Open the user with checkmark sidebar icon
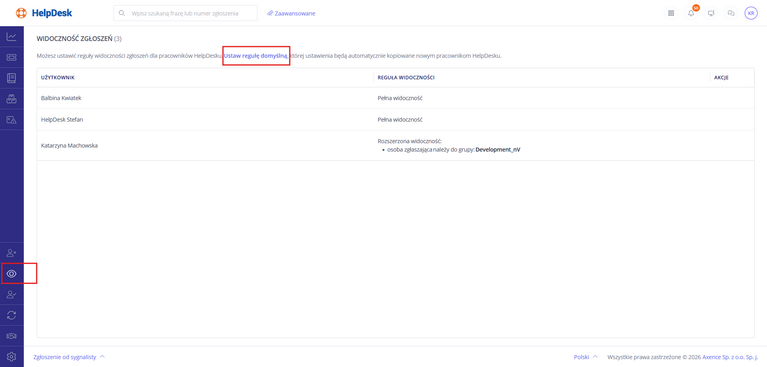The image size is (767, 367). pyautogui.click(x=11, y=295)
